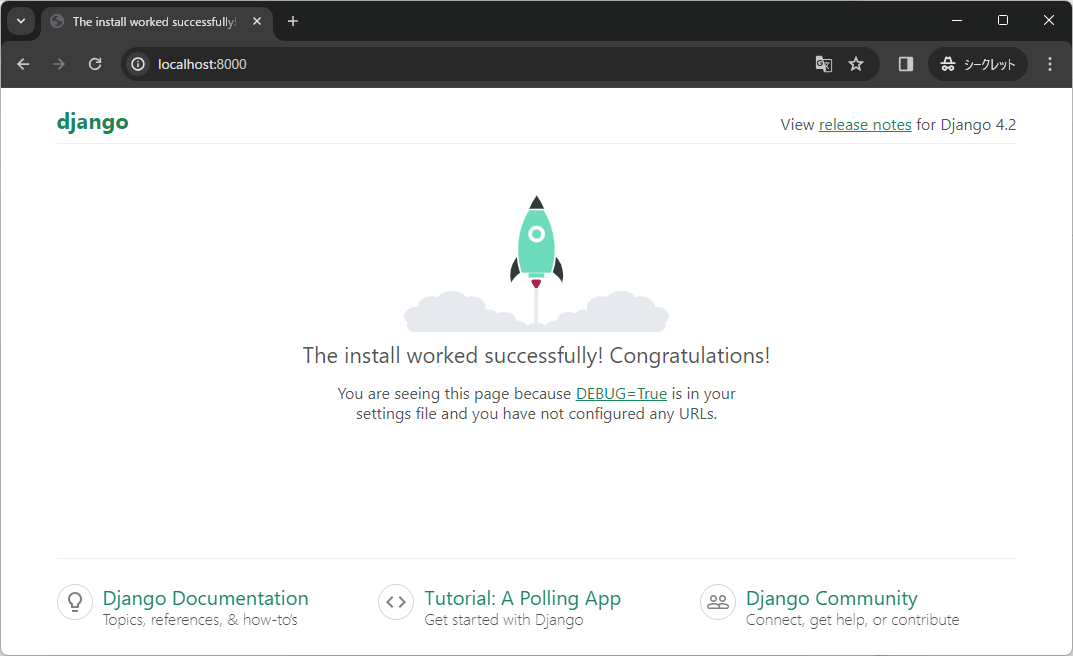Open the incognito シークレット indicator
The height and width of the screenshot is (656, 1073).
[x=978, y=64]
